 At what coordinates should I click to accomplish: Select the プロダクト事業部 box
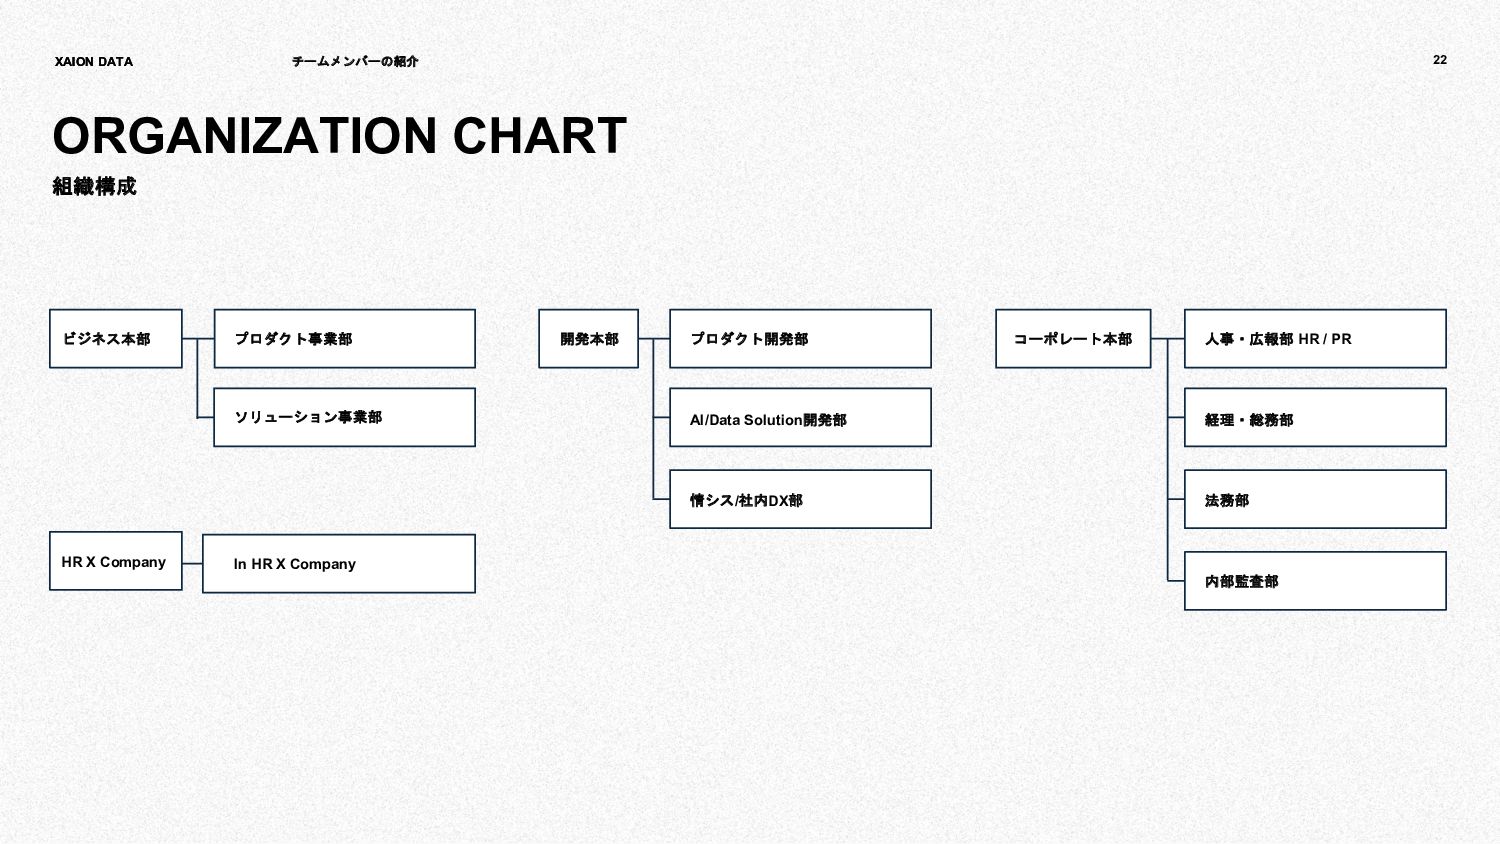click(344, 339)
